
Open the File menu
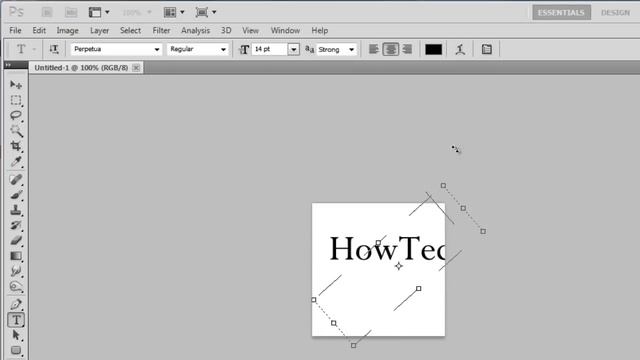click(15, 31)
